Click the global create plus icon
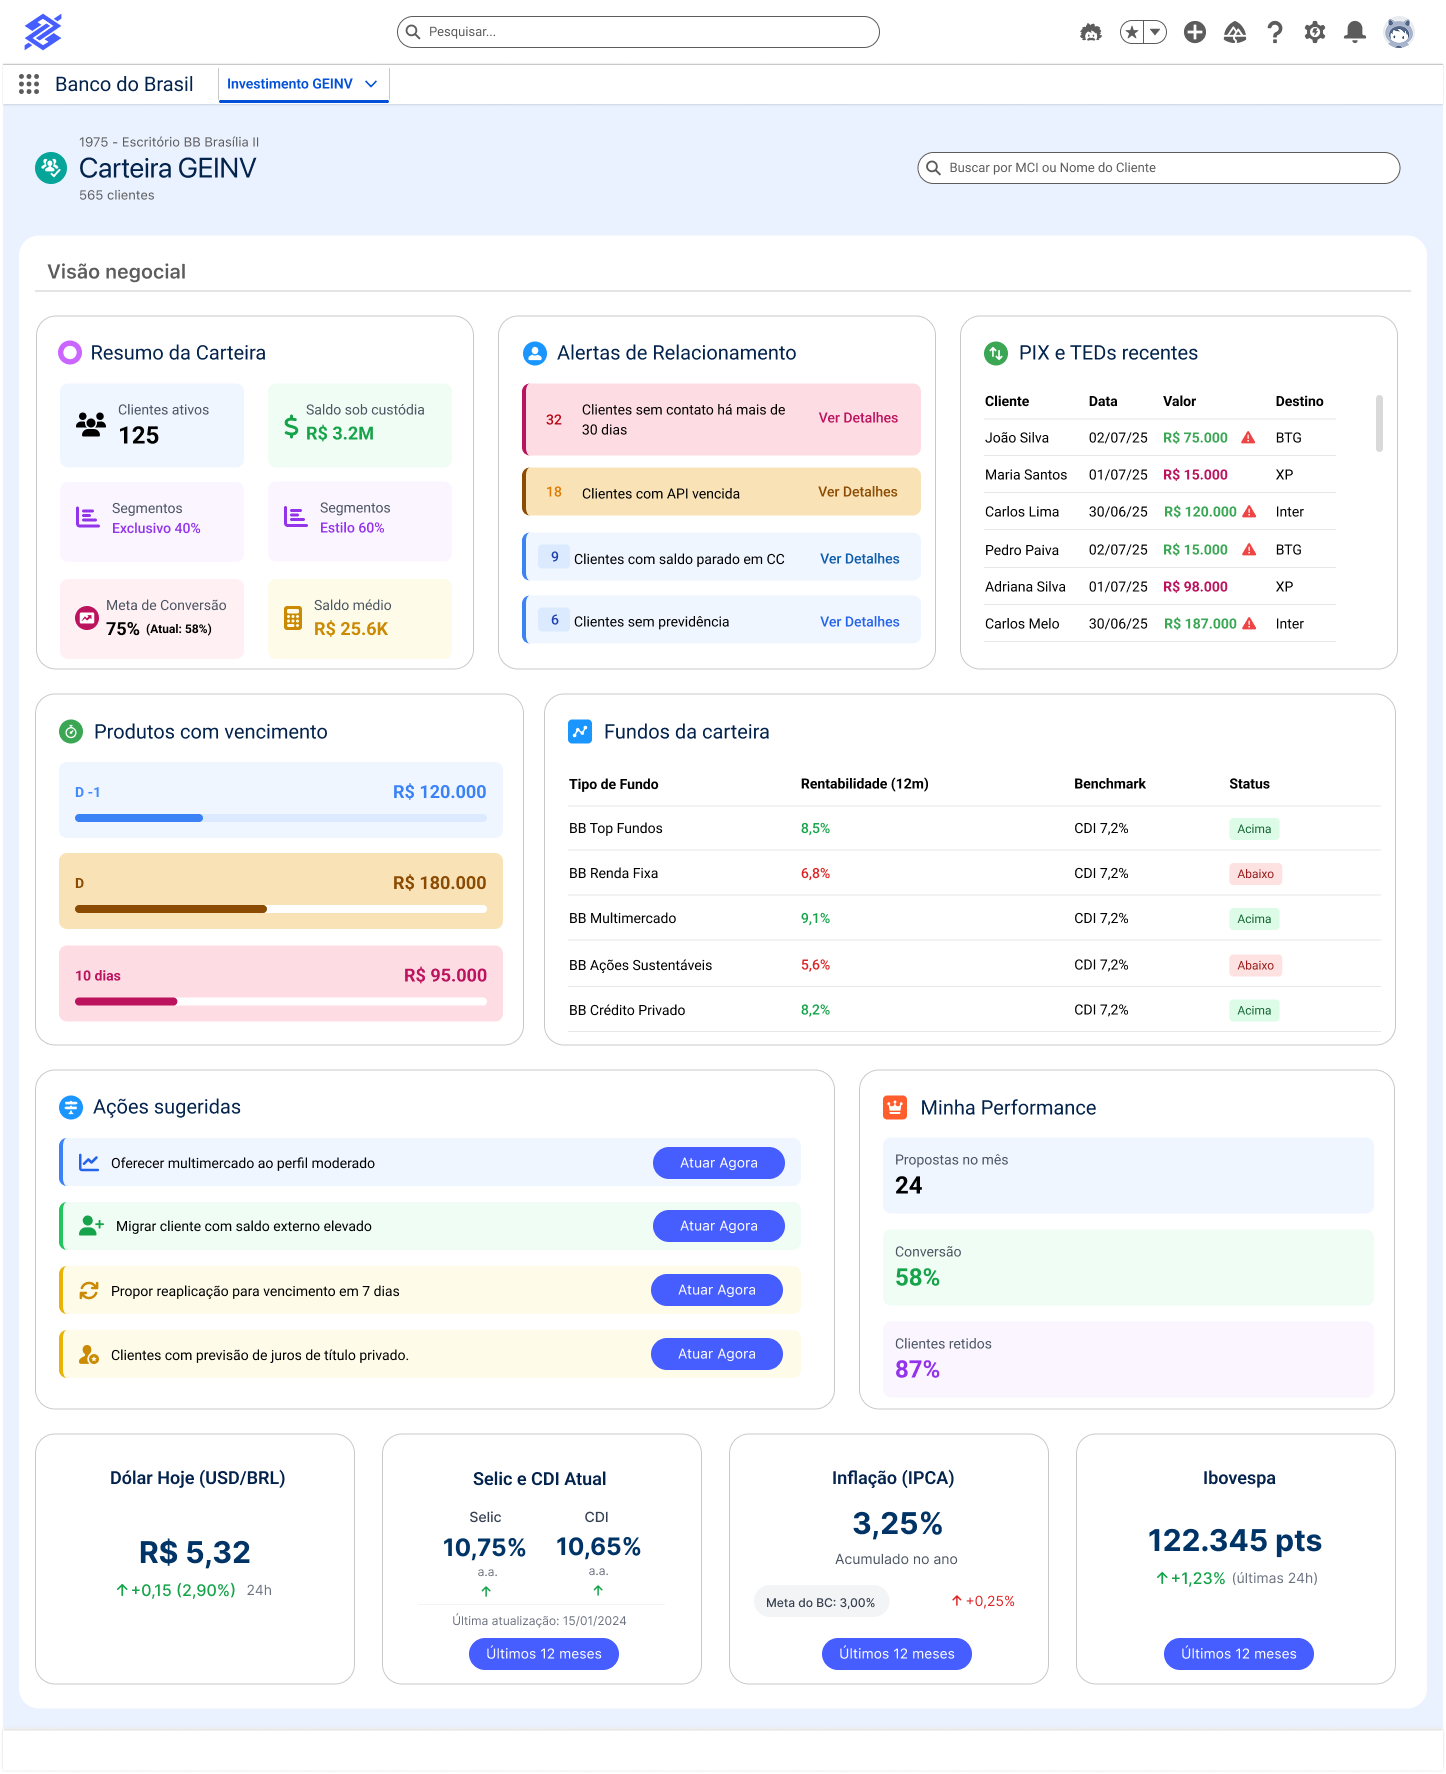 click(1195, 32)
